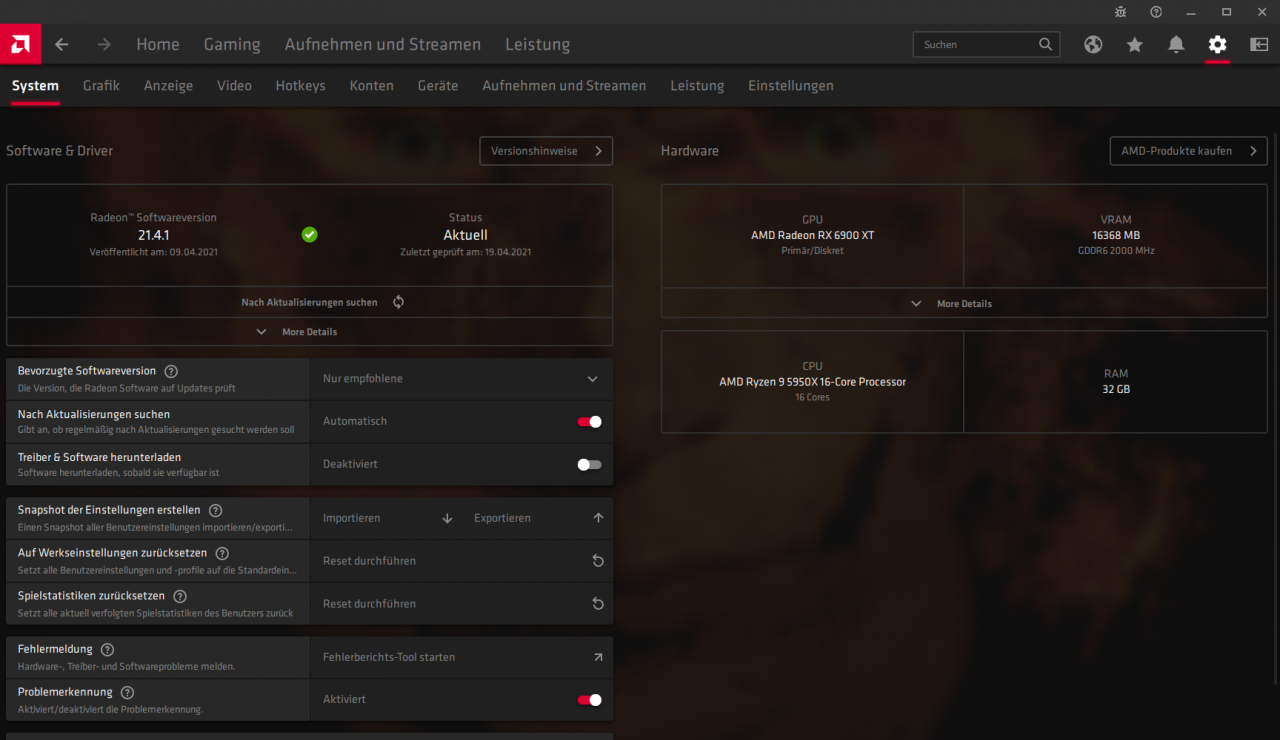Click the 32 GB RAM value
Viewport: 1280px width, 740px height.
pos(1116,389)
